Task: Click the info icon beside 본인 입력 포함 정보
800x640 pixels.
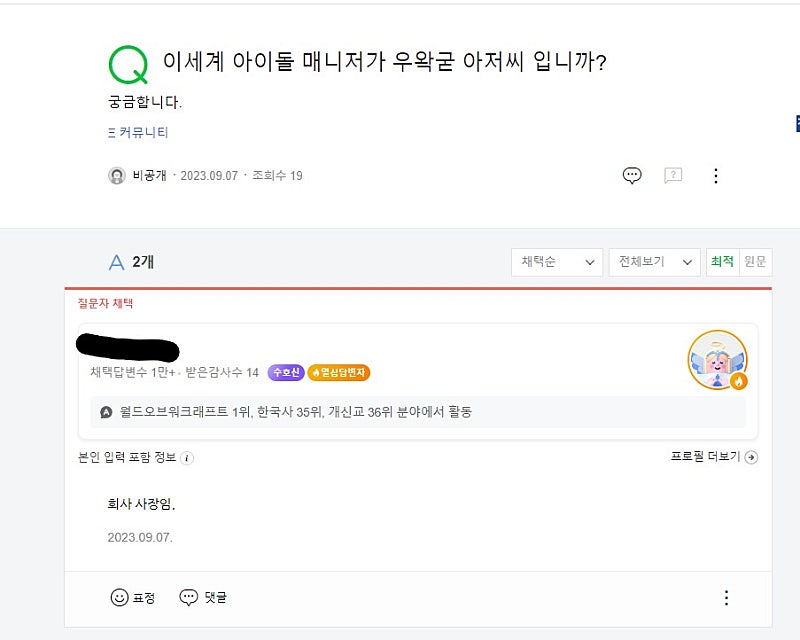Action: coord(187,458)
